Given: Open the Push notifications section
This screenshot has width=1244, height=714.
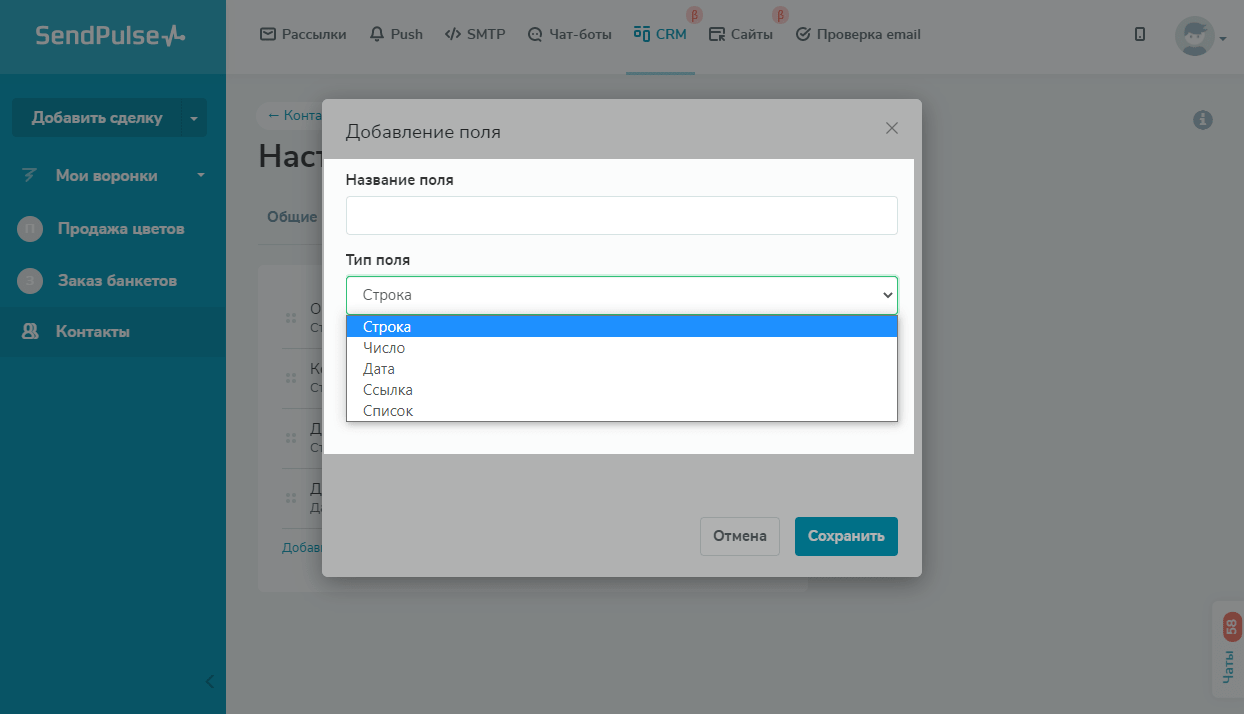Looking at the screenshot, I should 396,34.
